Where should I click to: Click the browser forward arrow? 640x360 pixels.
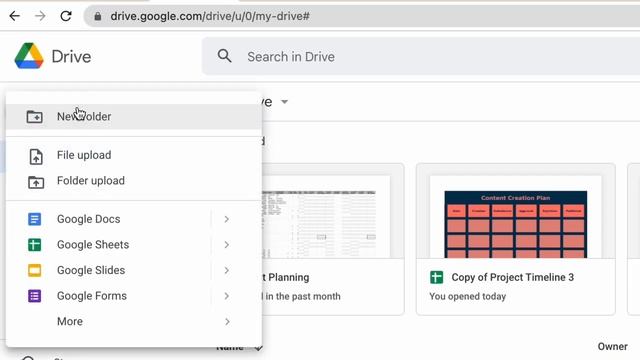pyautogui.click(x=40, y=16)
